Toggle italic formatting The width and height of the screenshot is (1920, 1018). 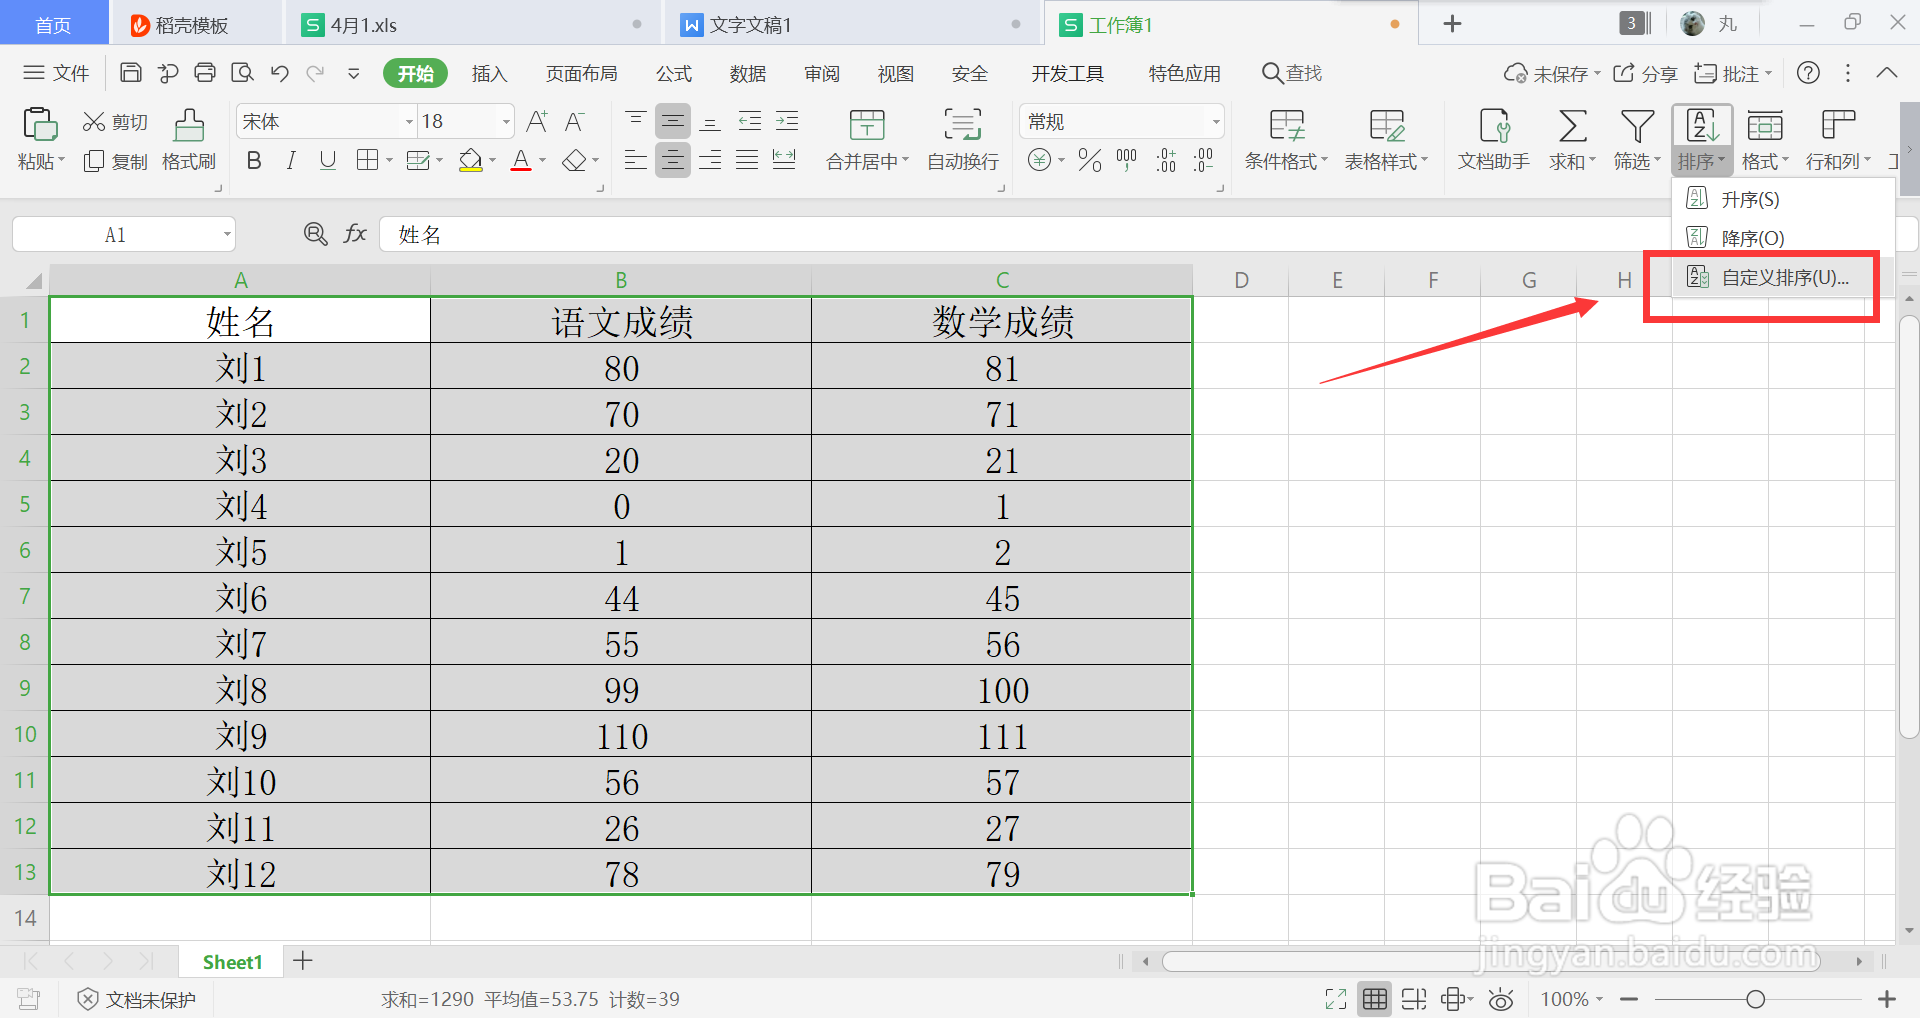point(290,160)
